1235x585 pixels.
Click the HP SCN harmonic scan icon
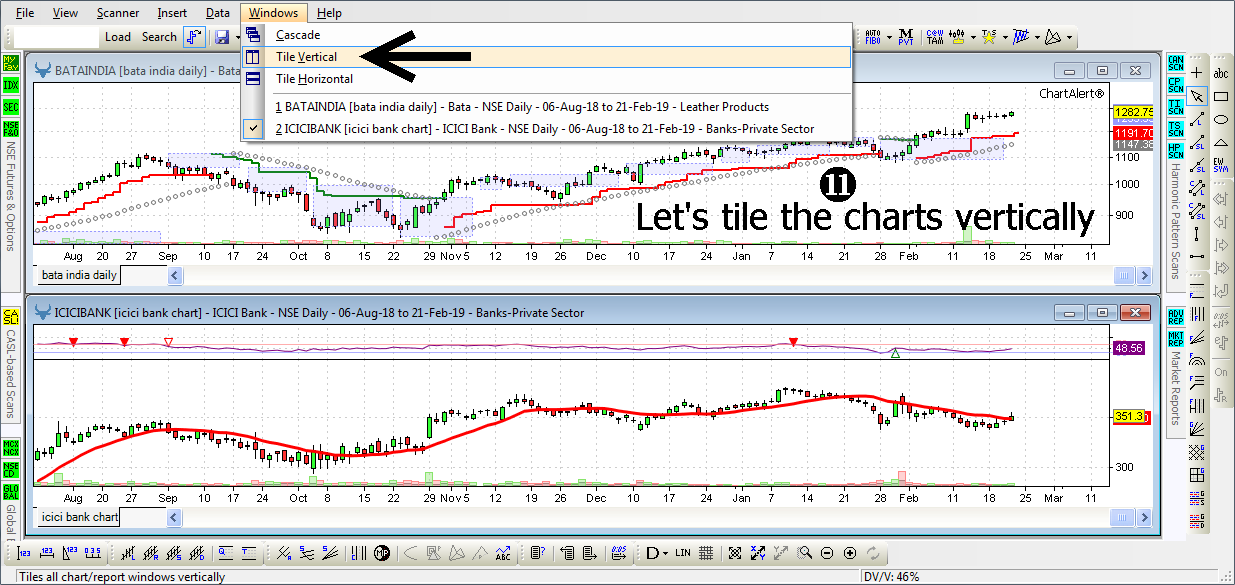click(1175, 152)
